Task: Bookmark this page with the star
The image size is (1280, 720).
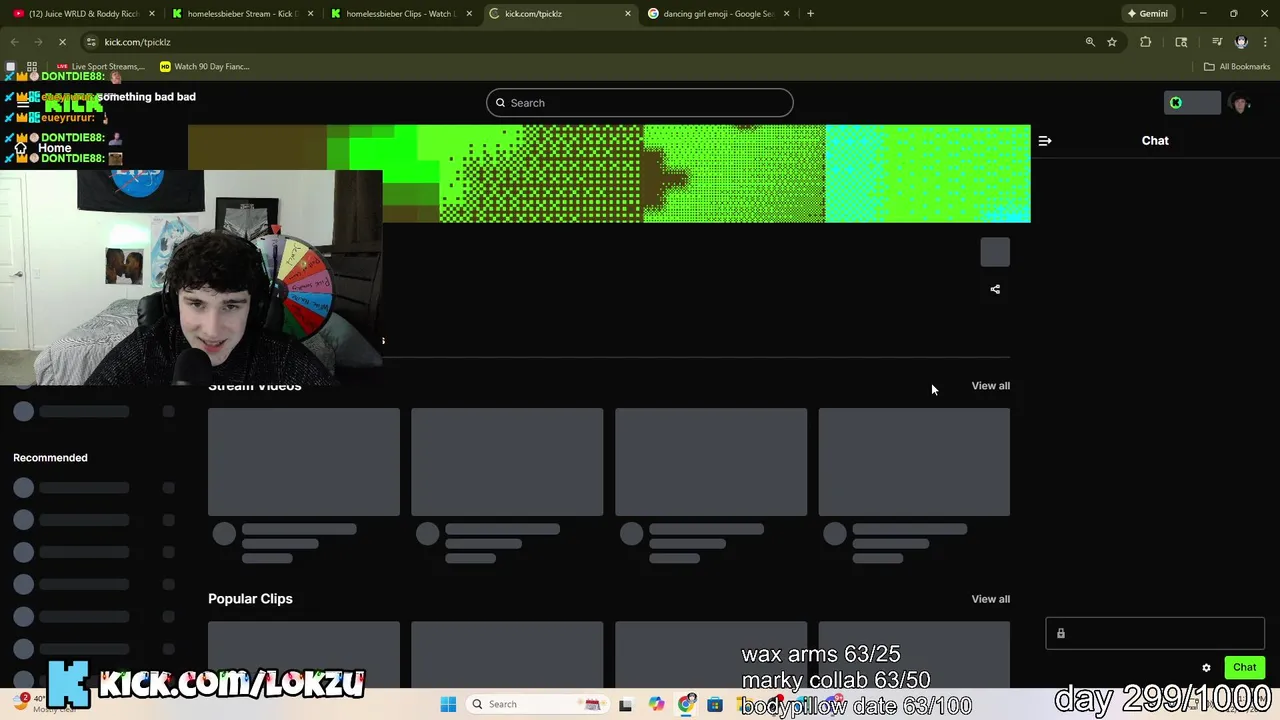Action: 1112,42
